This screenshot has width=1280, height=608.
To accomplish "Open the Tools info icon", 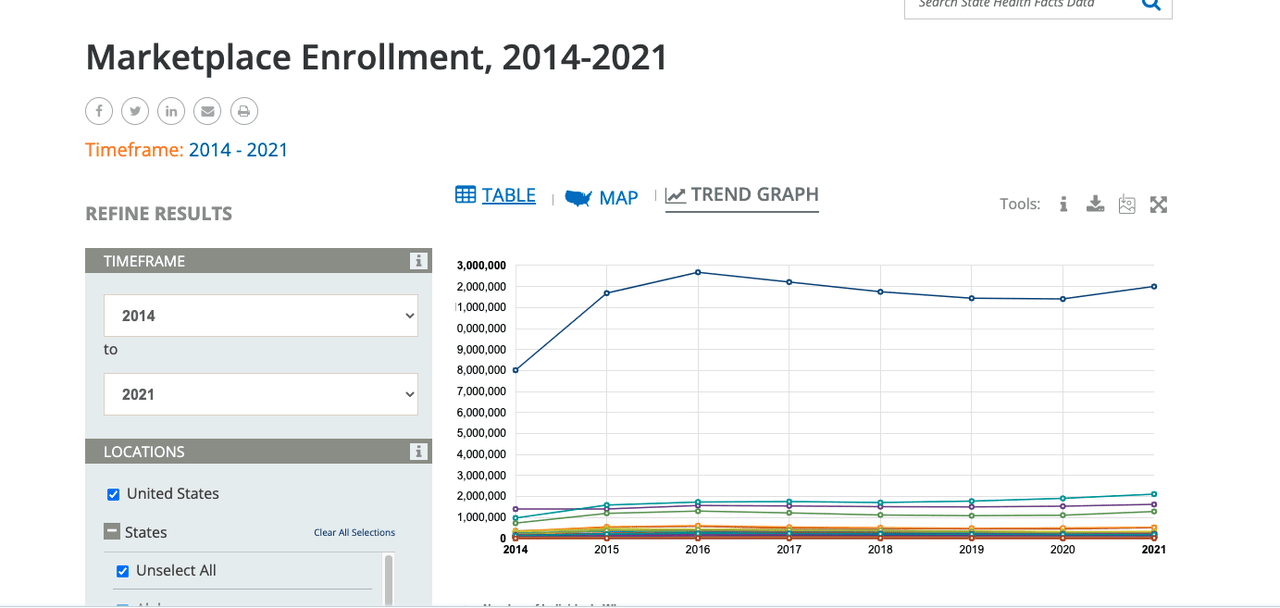I will point(1063,204).
